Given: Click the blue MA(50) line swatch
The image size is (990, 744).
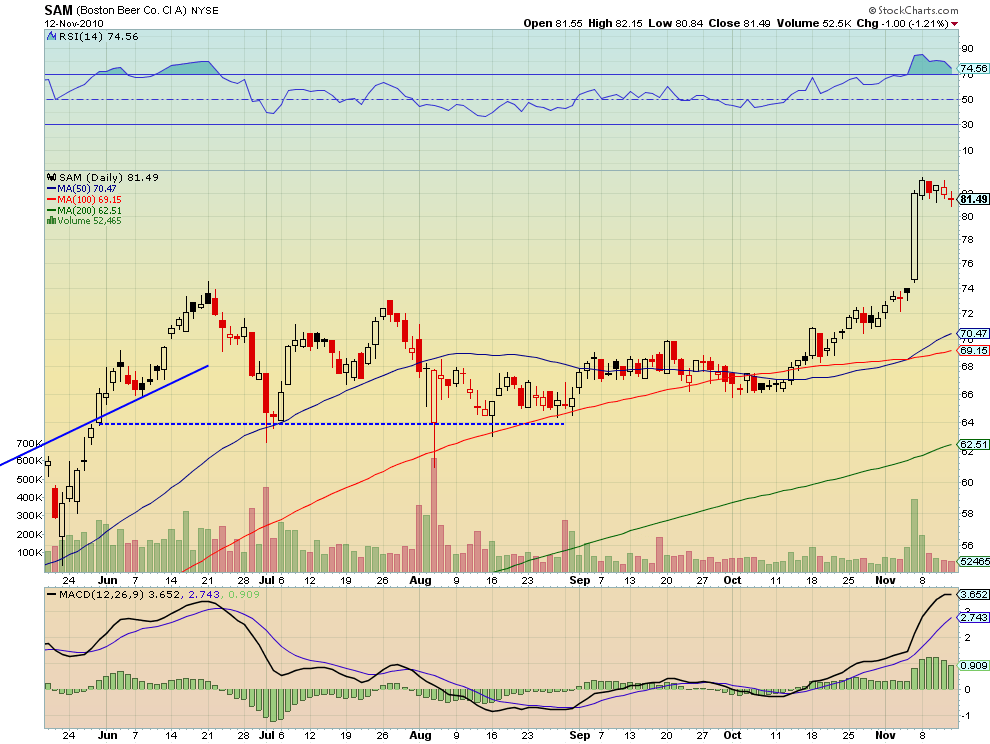Looking at the screenshot, I should click(x=52, y=188).
